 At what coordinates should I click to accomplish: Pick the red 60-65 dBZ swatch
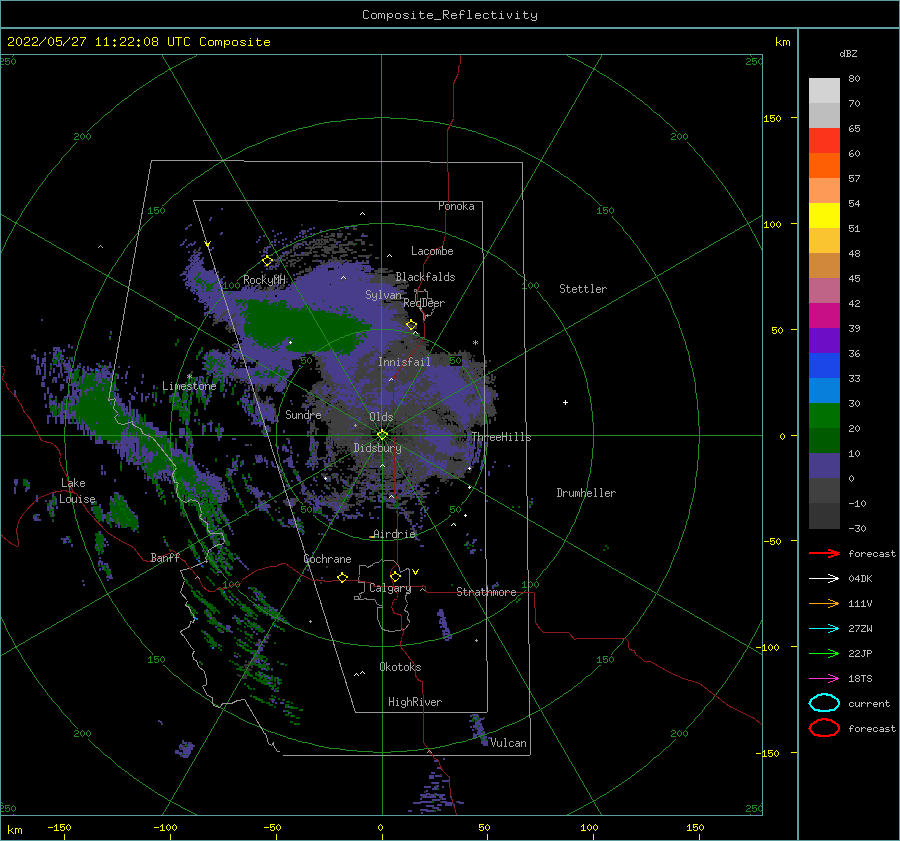pos(824,141)
